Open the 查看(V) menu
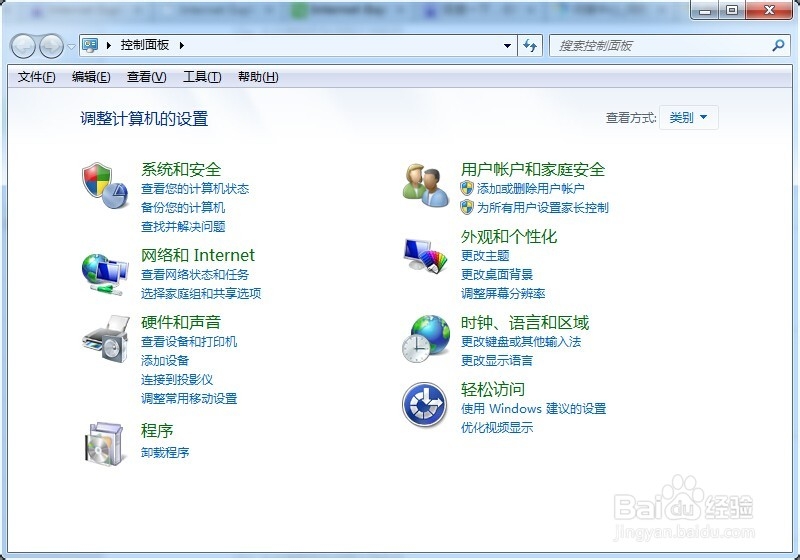Viewport: 800px width, 560px height. tap(146, 77)
